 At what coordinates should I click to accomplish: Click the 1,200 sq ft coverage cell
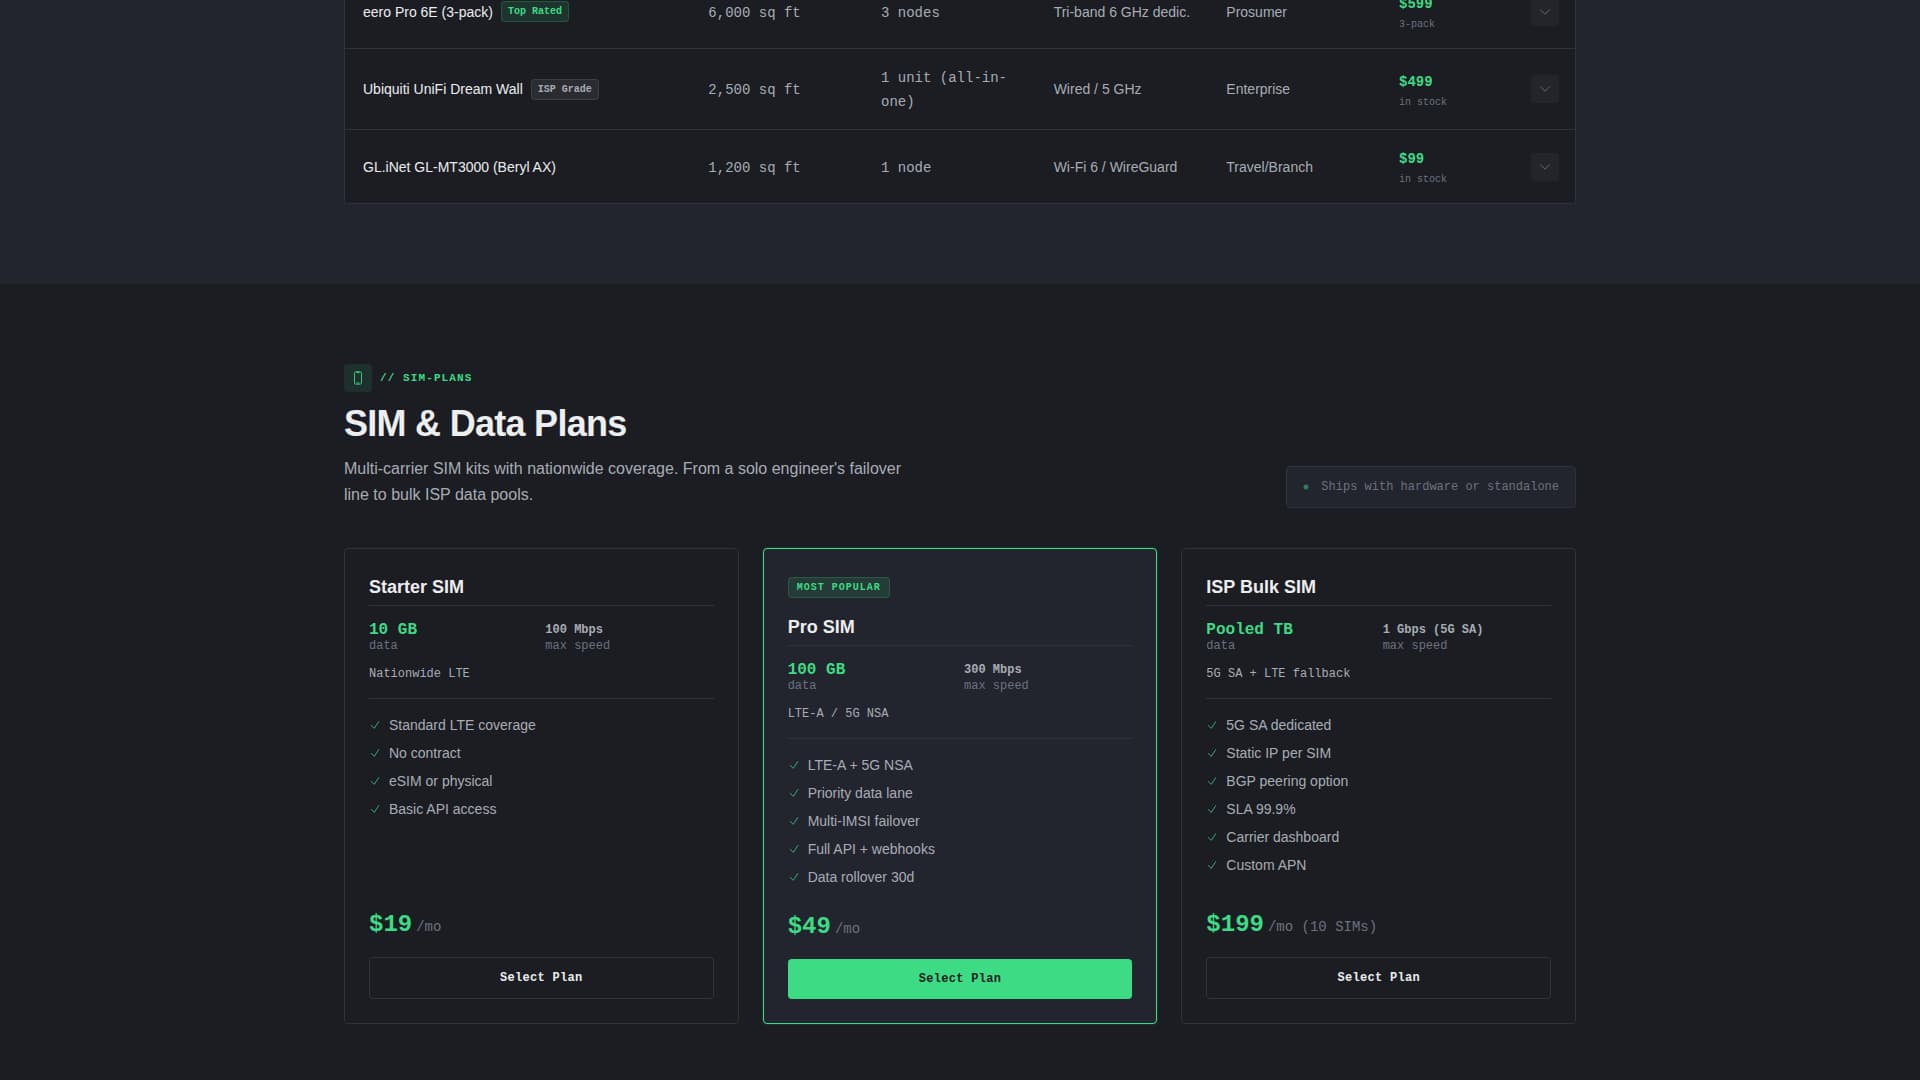[x=754, y=168]
